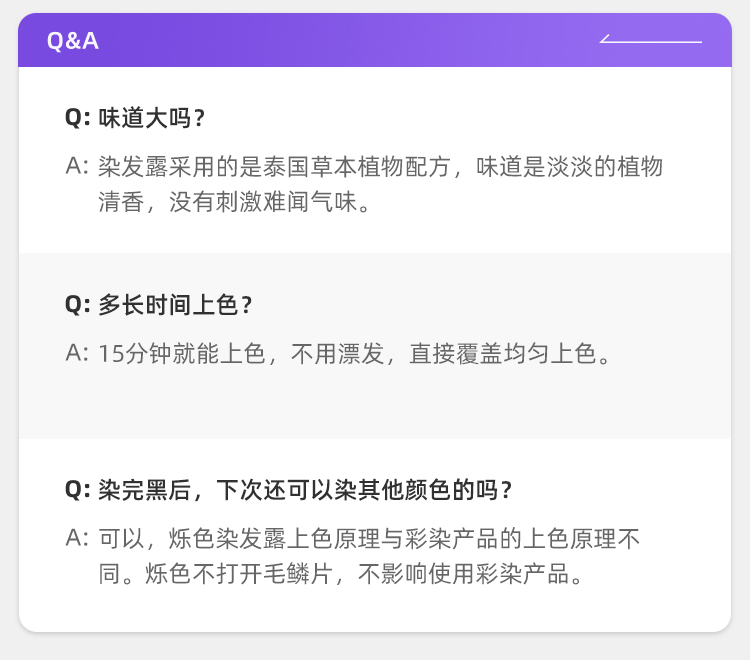Click the arrow line in the purple header
Viewport: 750px width, 660px height.
650,41
